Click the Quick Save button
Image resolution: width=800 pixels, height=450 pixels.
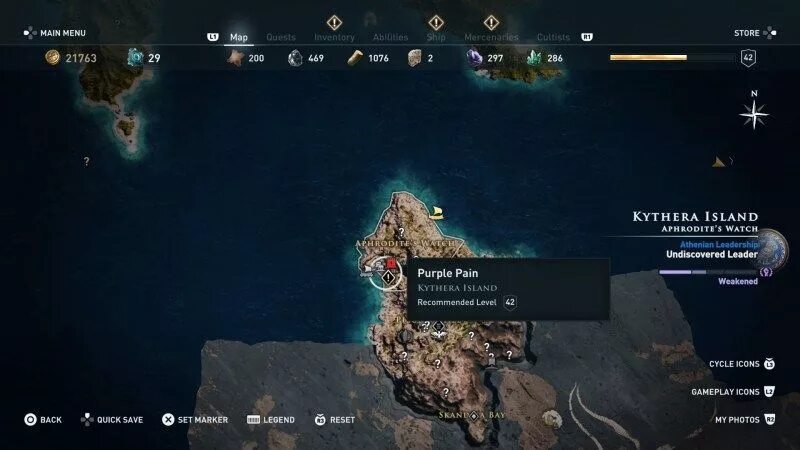tap(112, 420)
